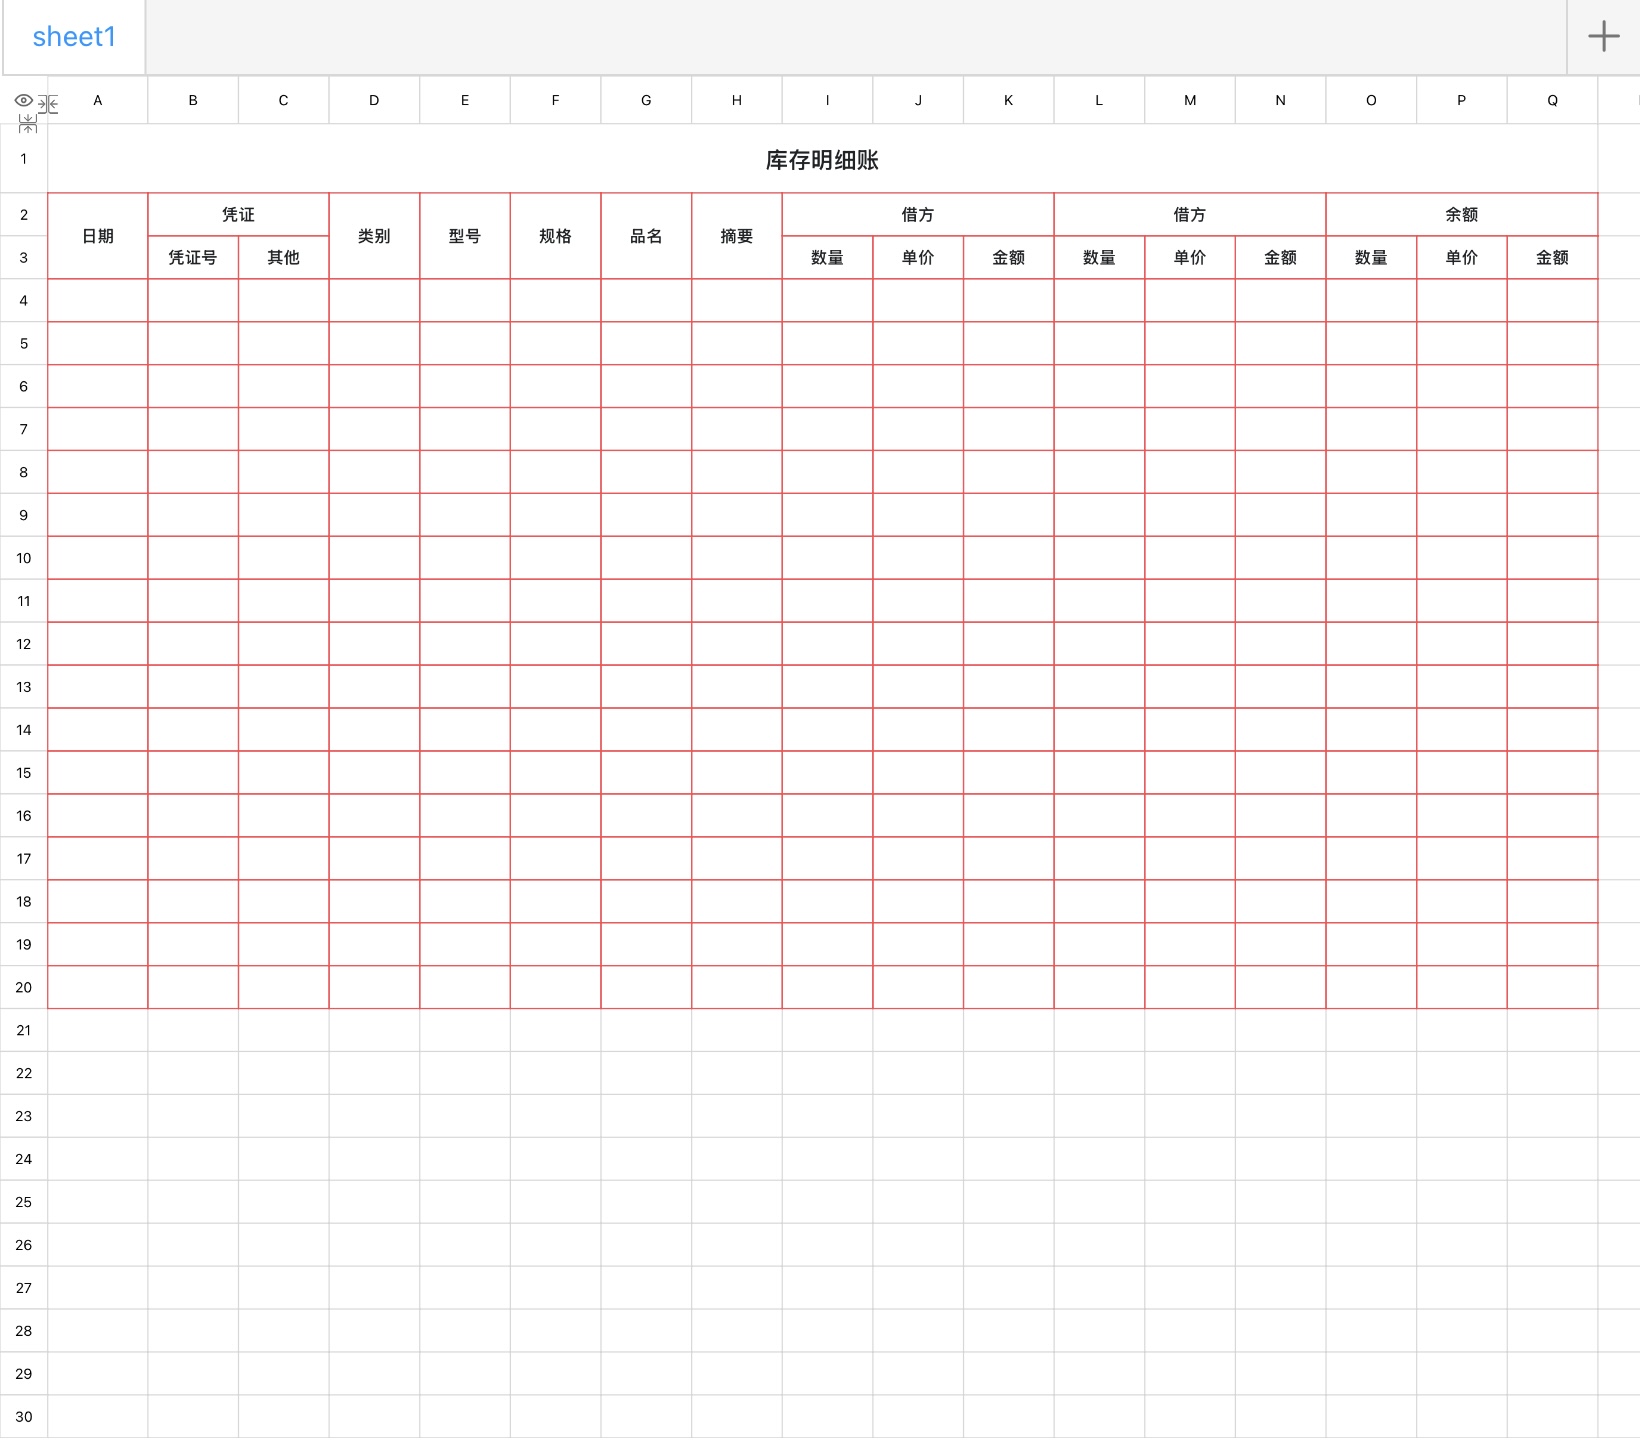Click the 库存明细账 title cell
1640x1442 pixels.
(x=822, y=160)
